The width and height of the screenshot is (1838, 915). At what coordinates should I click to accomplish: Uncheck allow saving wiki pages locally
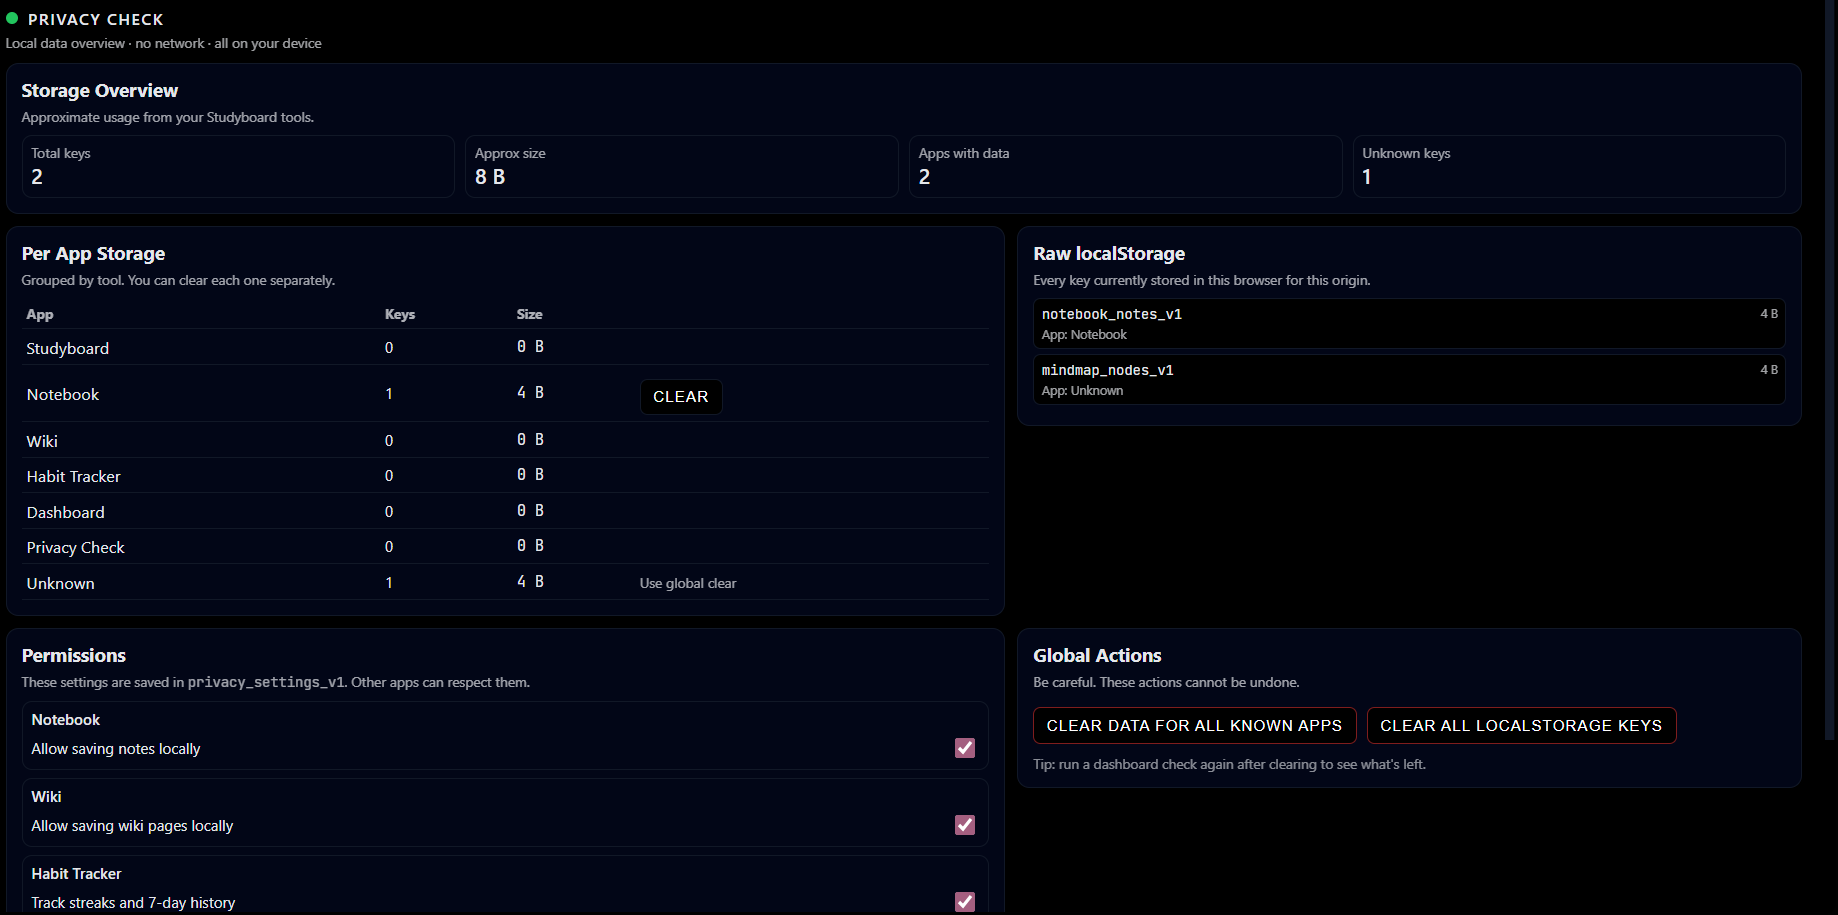pos(965,825)
